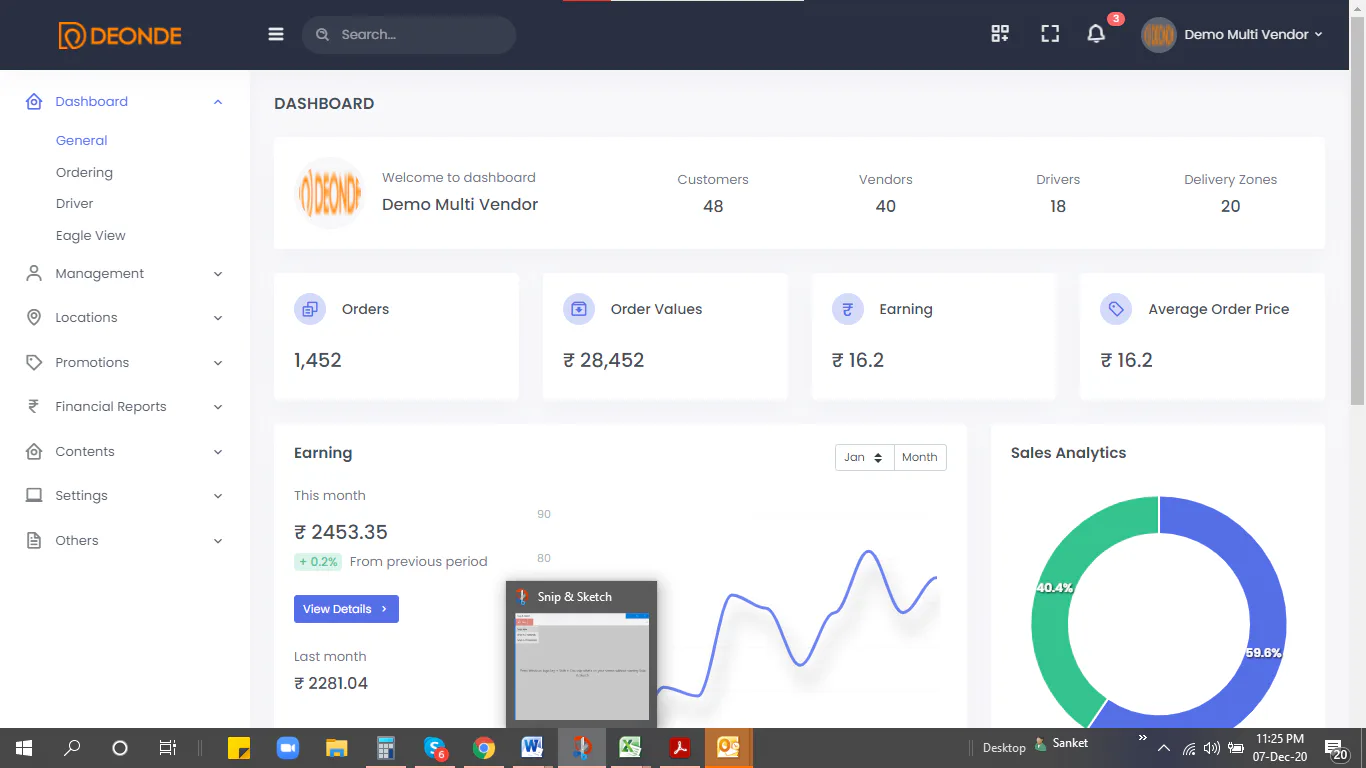Click the Customers count 48

(713, 206)
